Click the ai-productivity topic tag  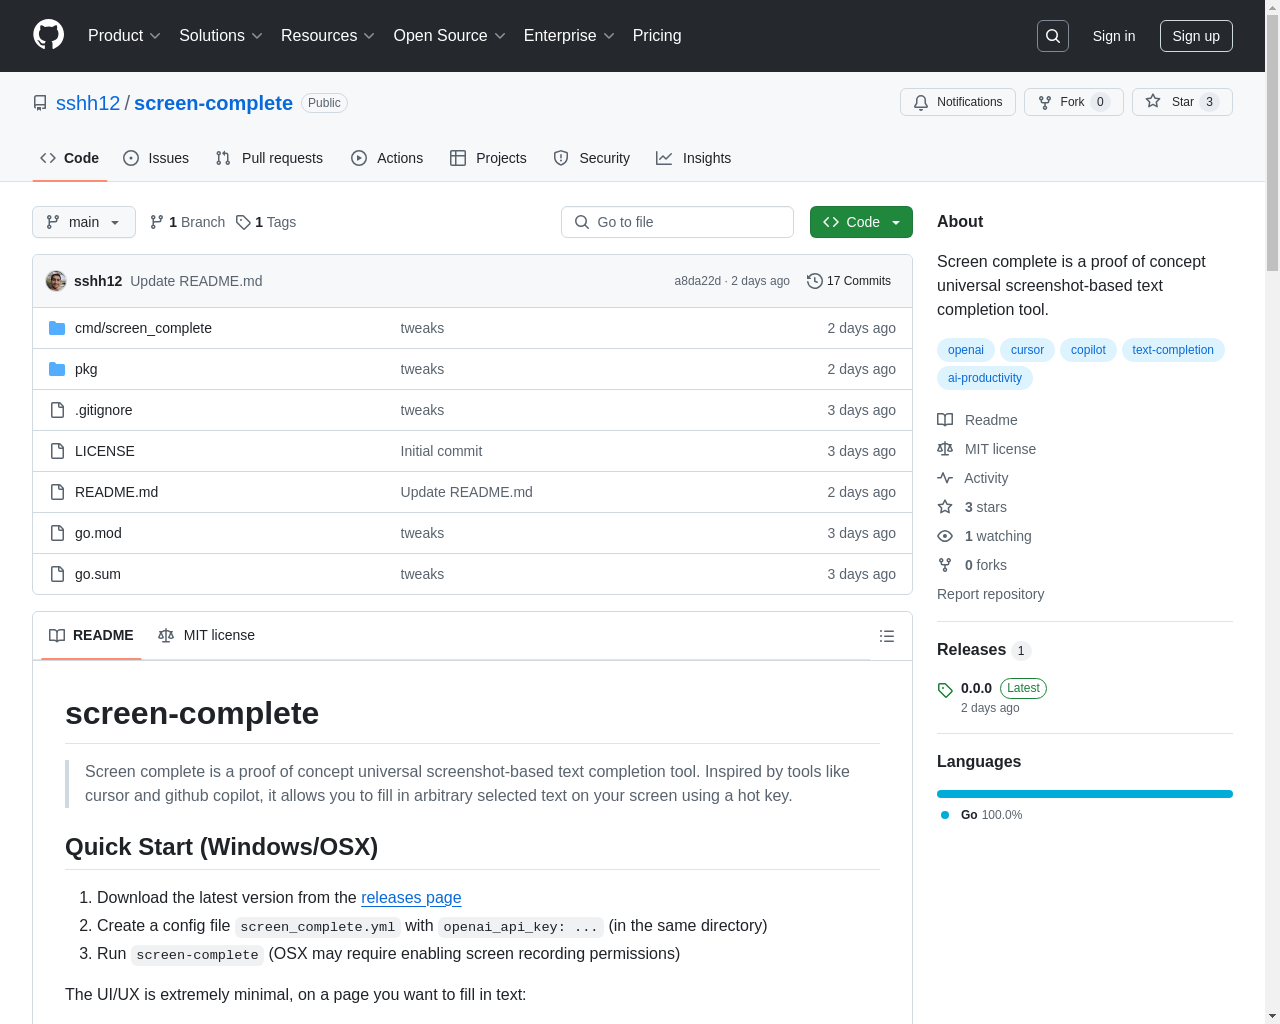985,378
